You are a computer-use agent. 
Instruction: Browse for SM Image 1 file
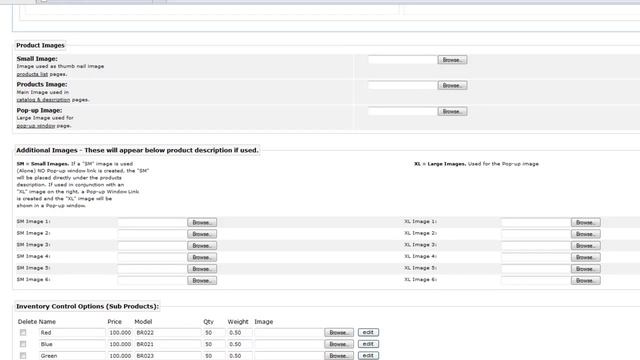pyautogui.click(x=202, y=222)
